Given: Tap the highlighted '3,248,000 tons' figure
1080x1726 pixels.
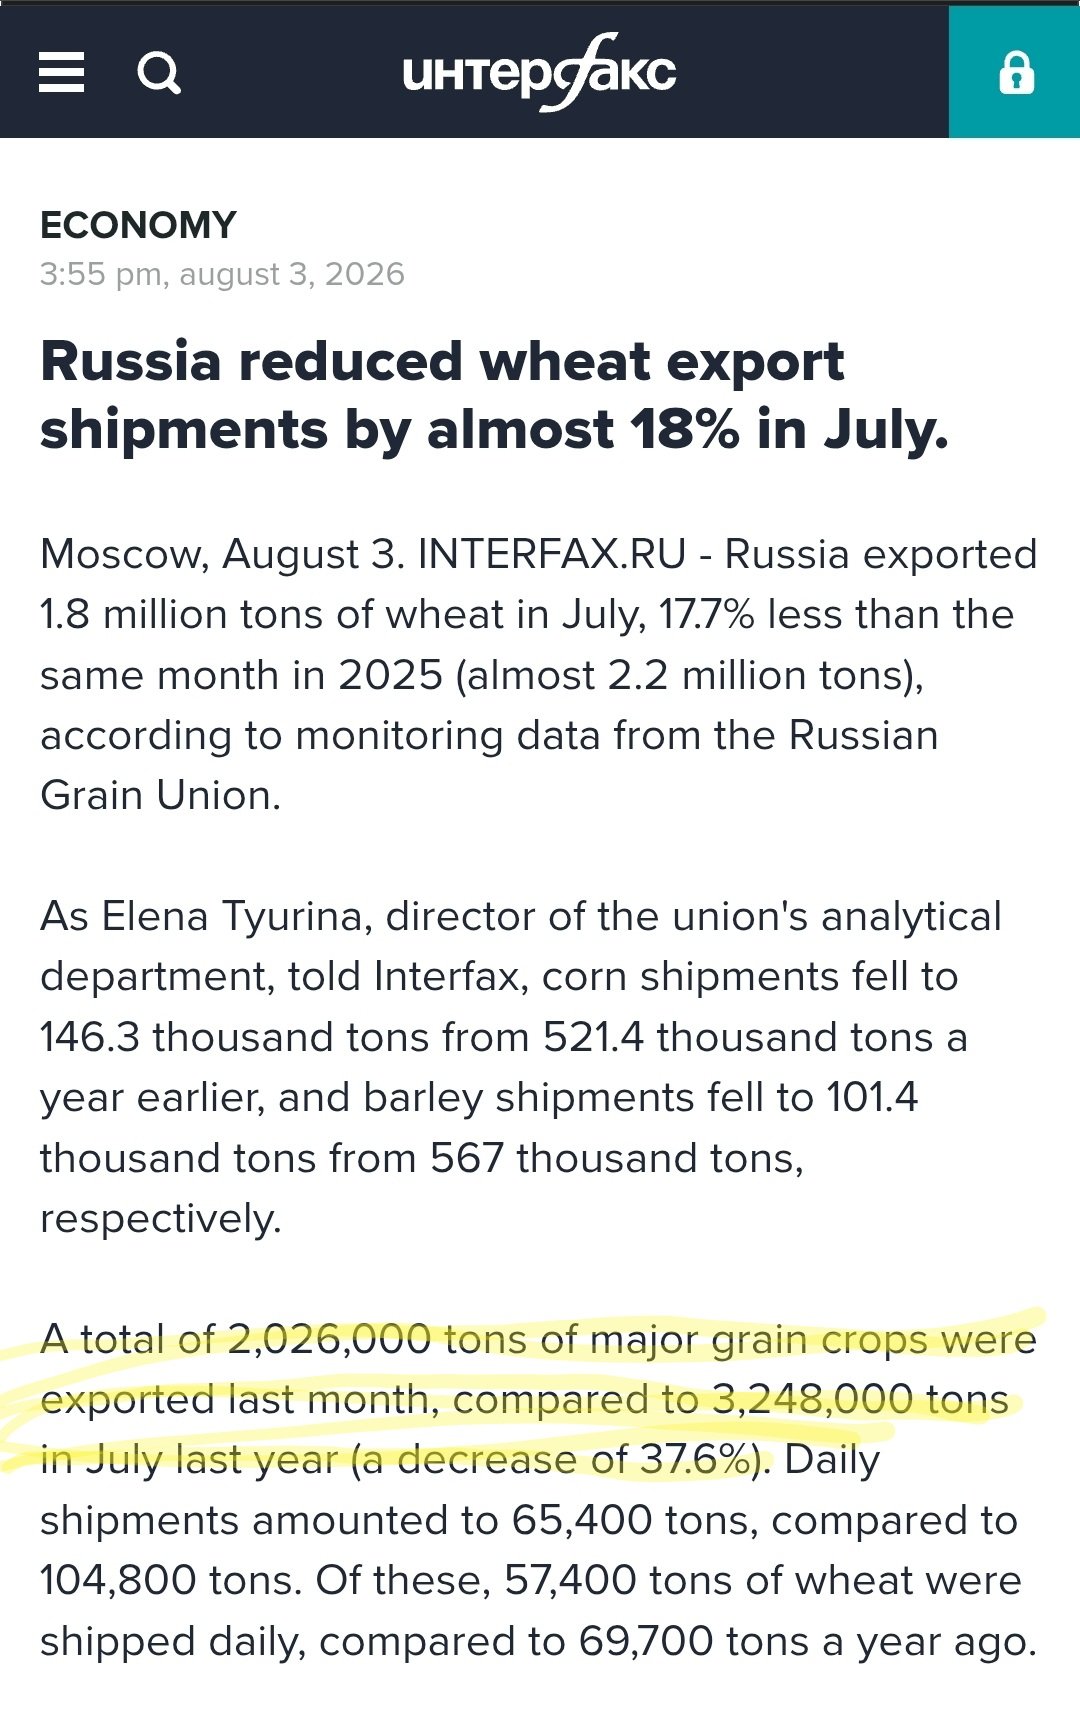Looking at the screenshot, I should [x=860, y=1399].
